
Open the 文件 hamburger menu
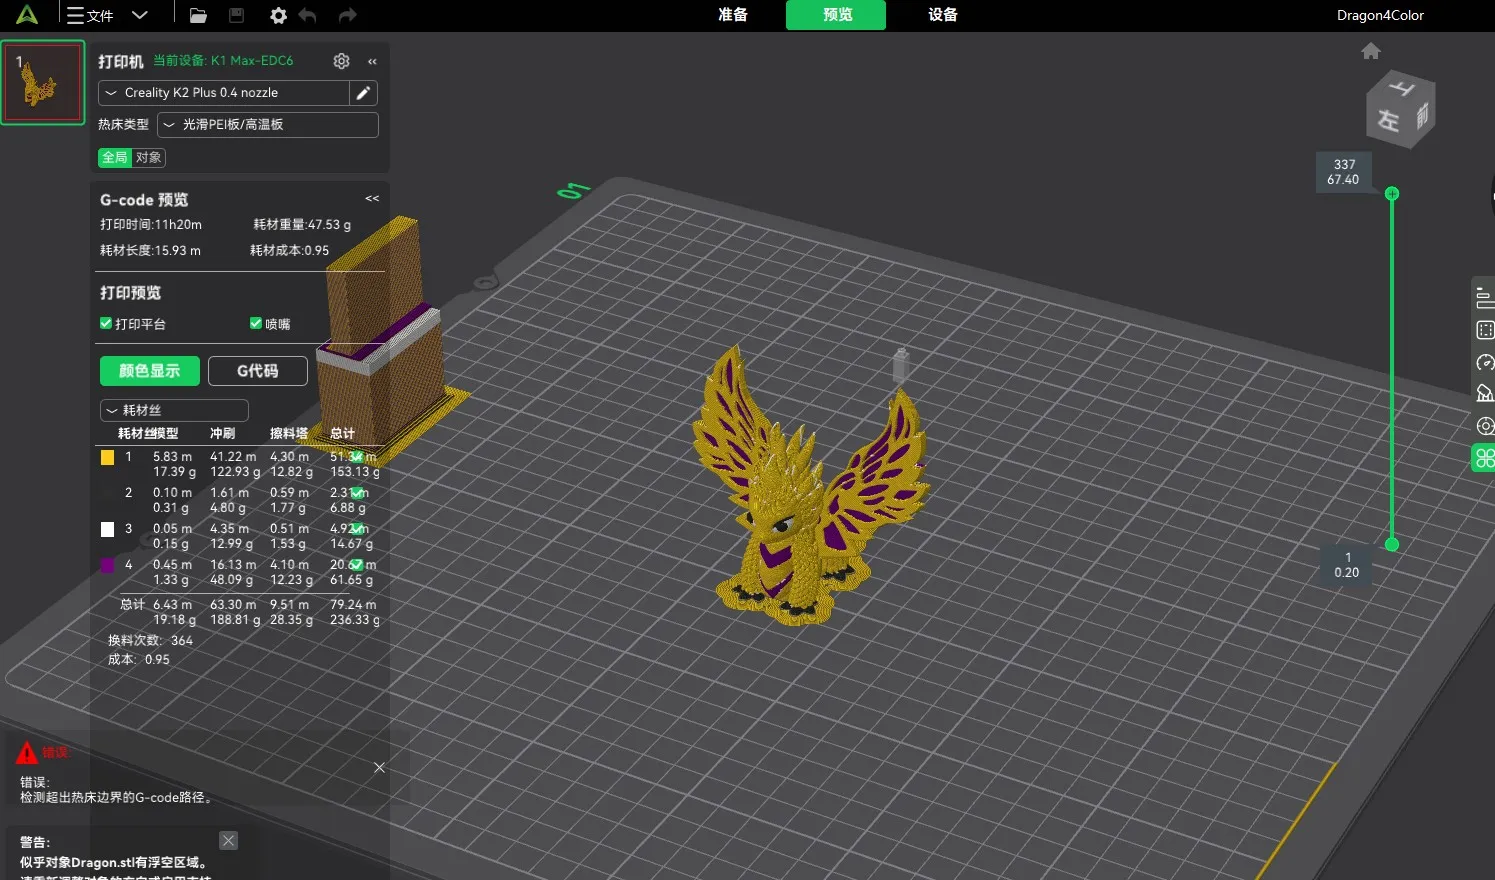pyautogui.click(x=89, y=15)
